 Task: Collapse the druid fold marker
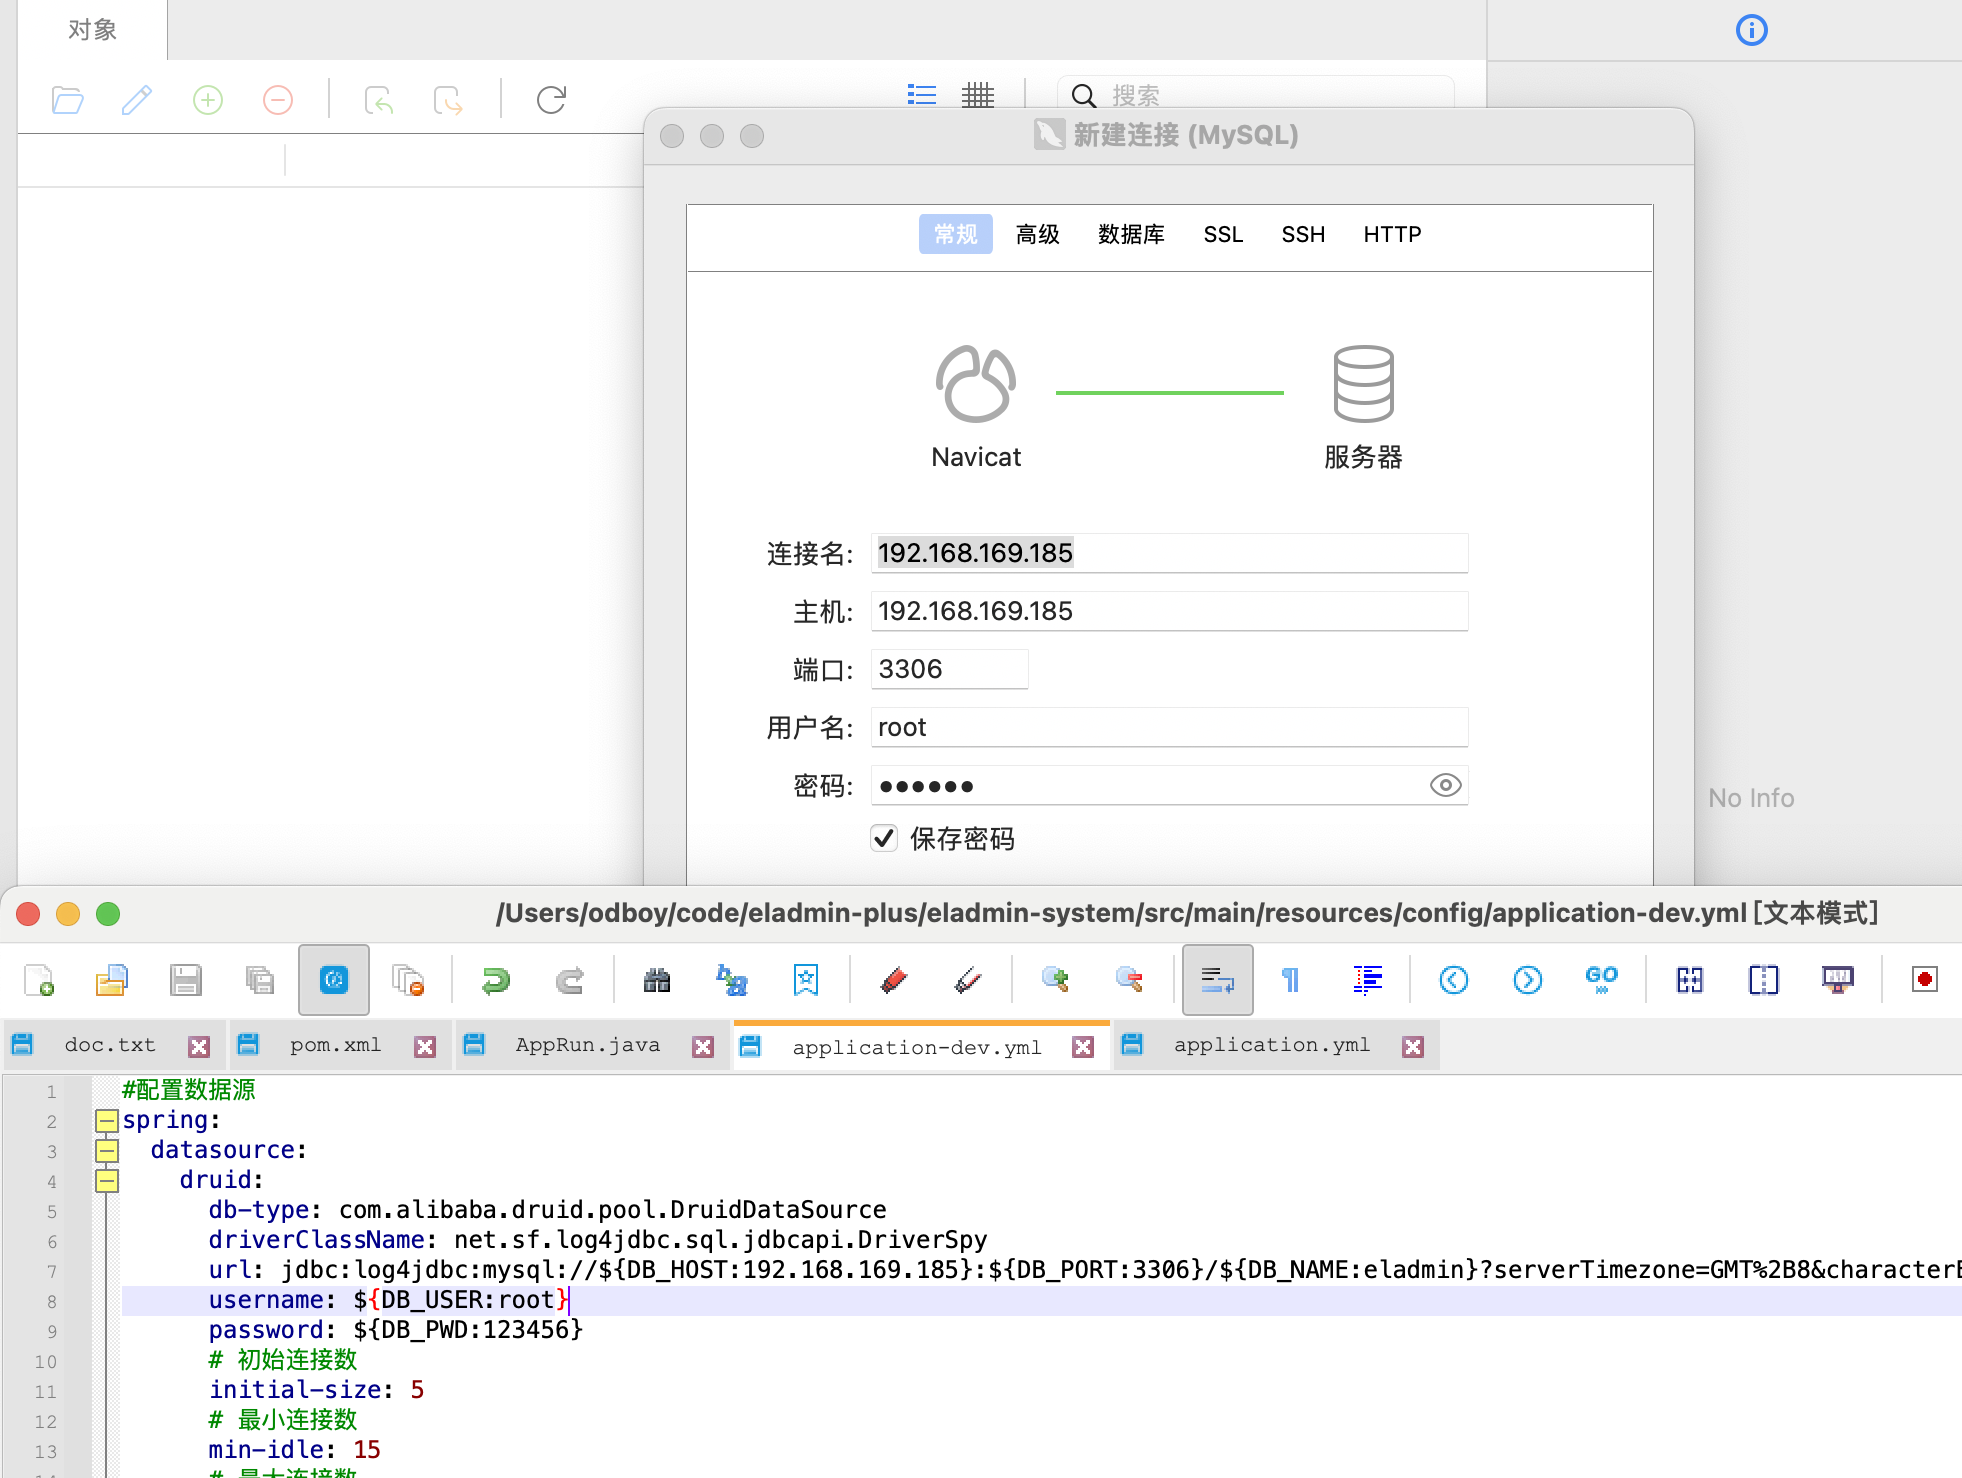pos(107,1180)
